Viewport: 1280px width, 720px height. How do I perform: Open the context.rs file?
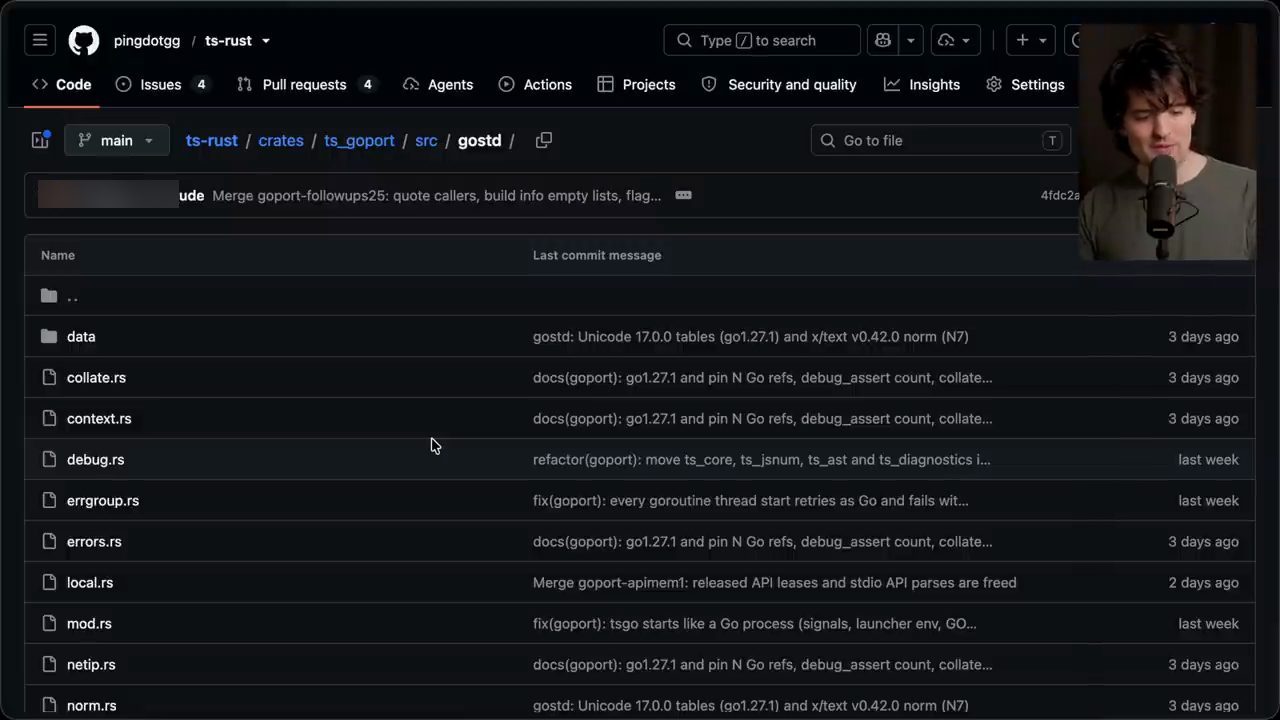(99, 418)
